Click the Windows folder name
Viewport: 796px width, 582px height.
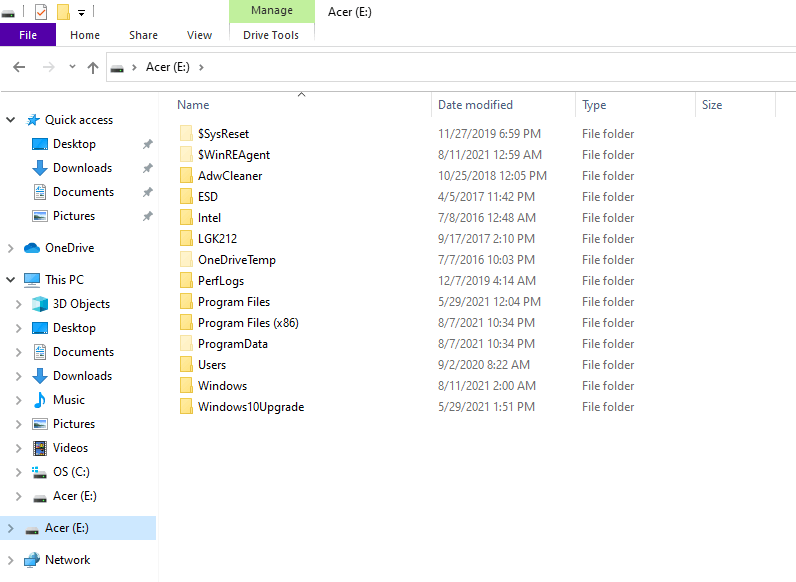pos(222,385)
